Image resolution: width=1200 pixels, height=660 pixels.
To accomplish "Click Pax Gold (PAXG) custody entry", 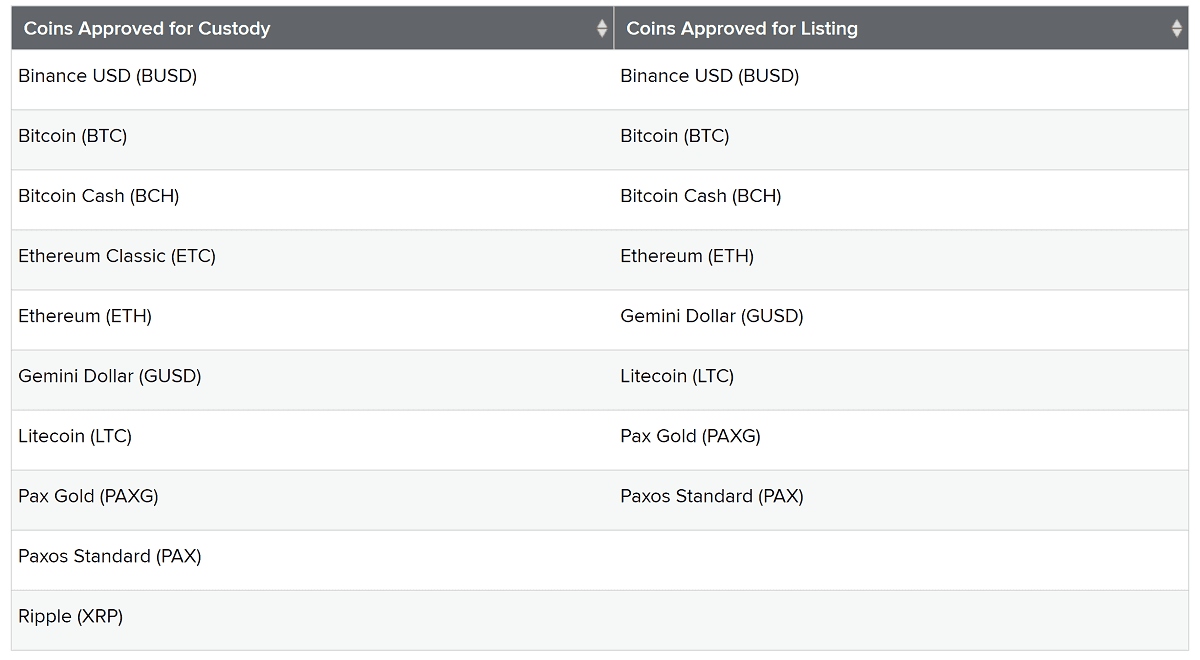I will (x=88, y=496).
